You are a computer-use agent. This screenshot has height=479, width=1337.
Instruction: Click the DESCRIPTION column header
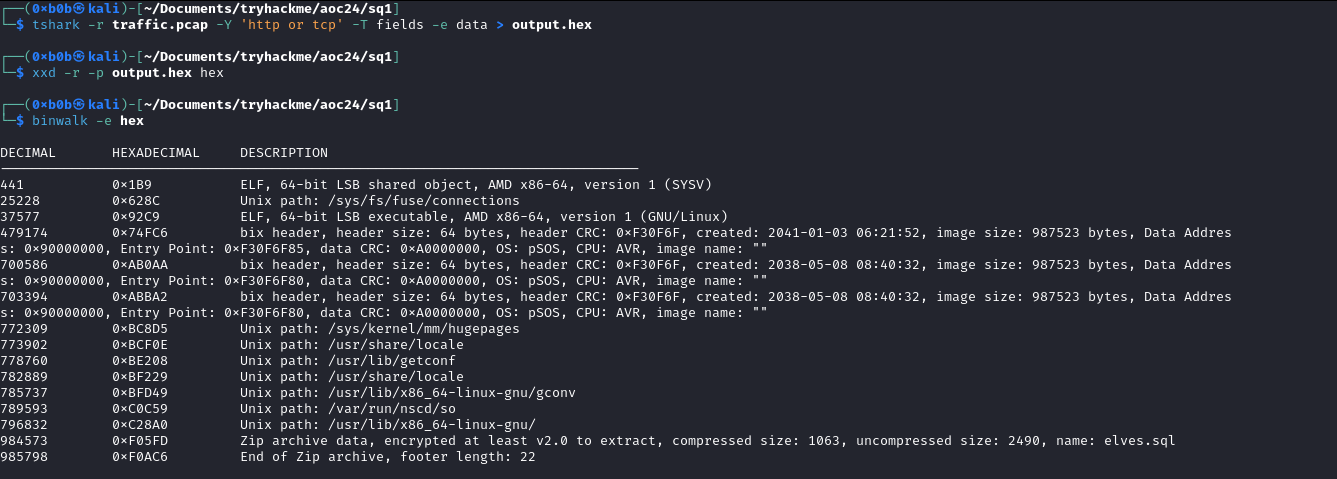[284, 153]
